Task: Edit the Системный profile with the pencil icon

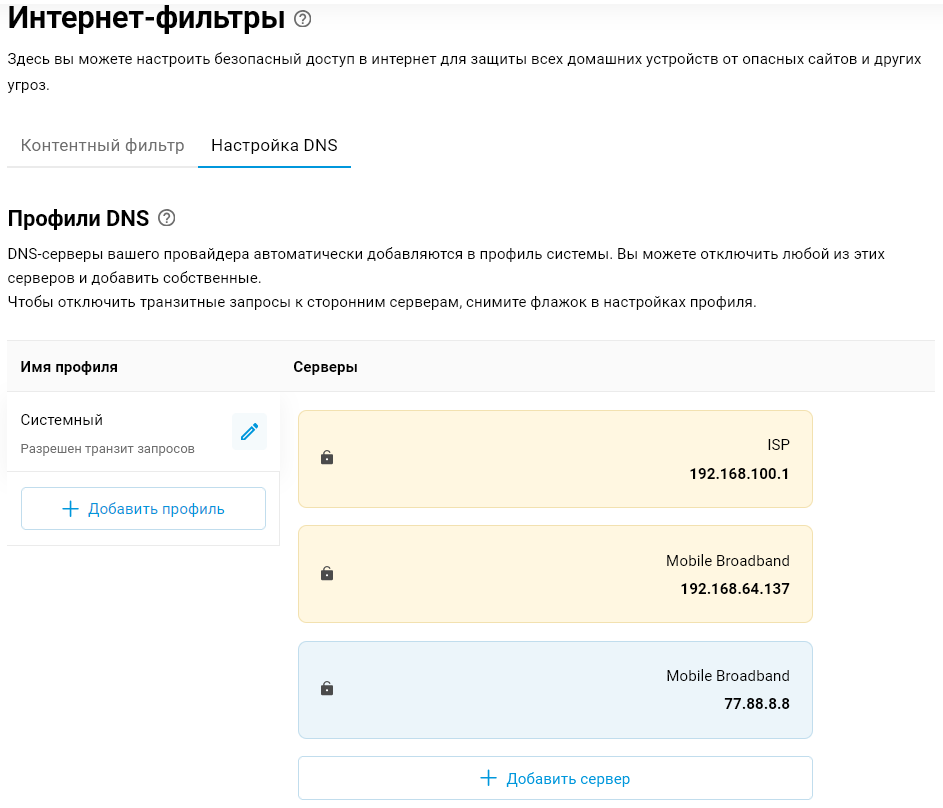Action: pos(249,432)
